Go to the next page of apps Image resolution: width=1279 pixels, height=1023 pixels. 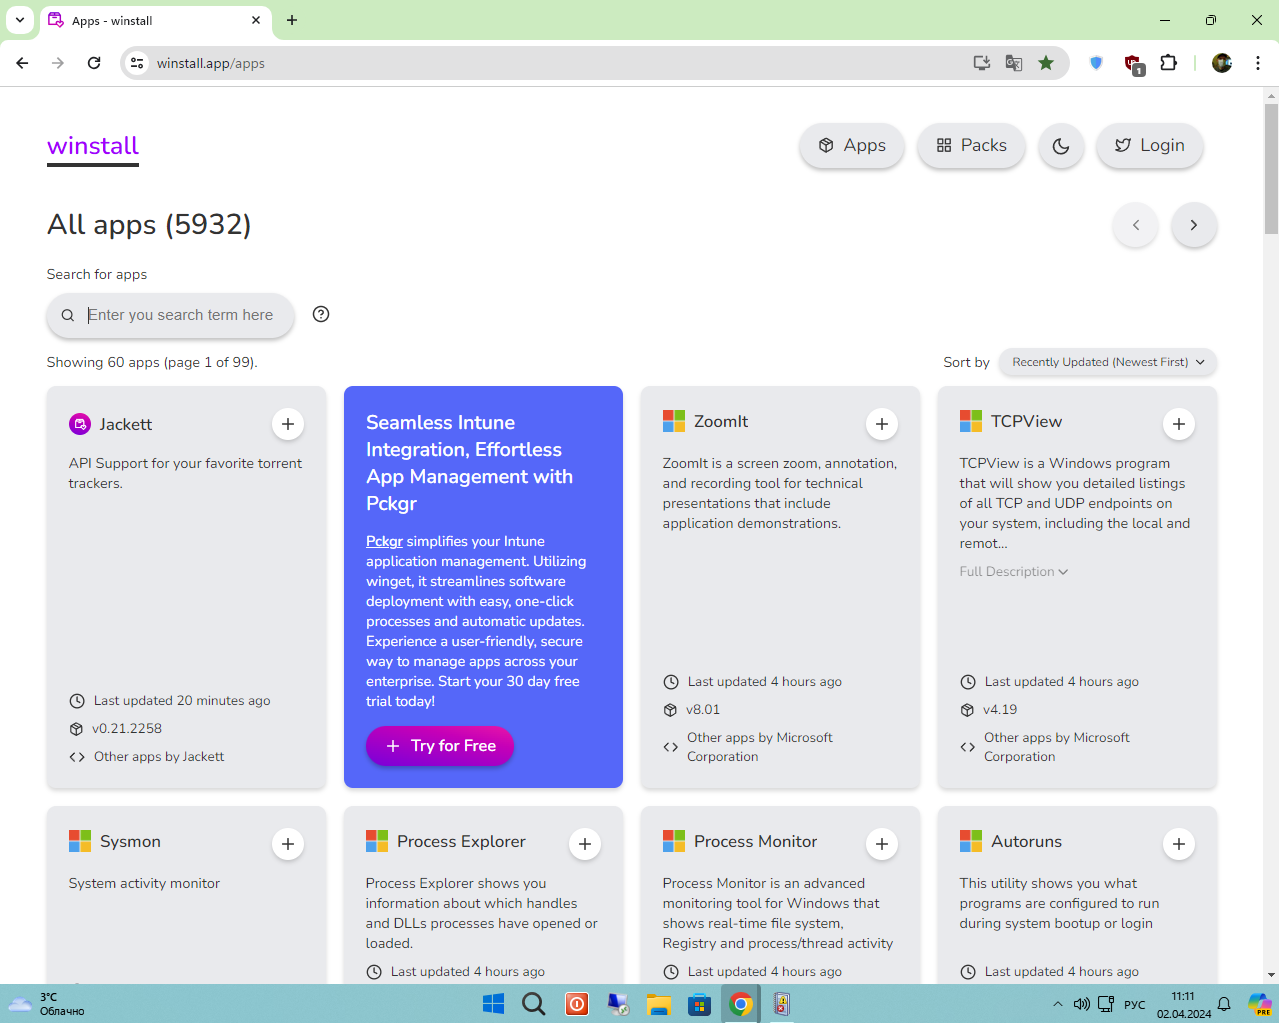pyautogui.click(x=1194, y=225)
